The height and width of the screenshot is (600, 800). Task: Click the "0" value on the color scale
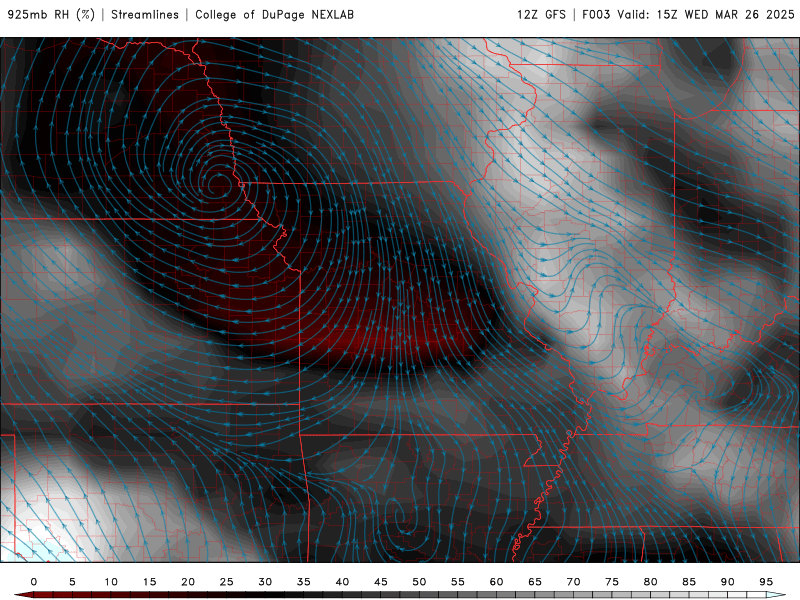click(x=34, y=582)
